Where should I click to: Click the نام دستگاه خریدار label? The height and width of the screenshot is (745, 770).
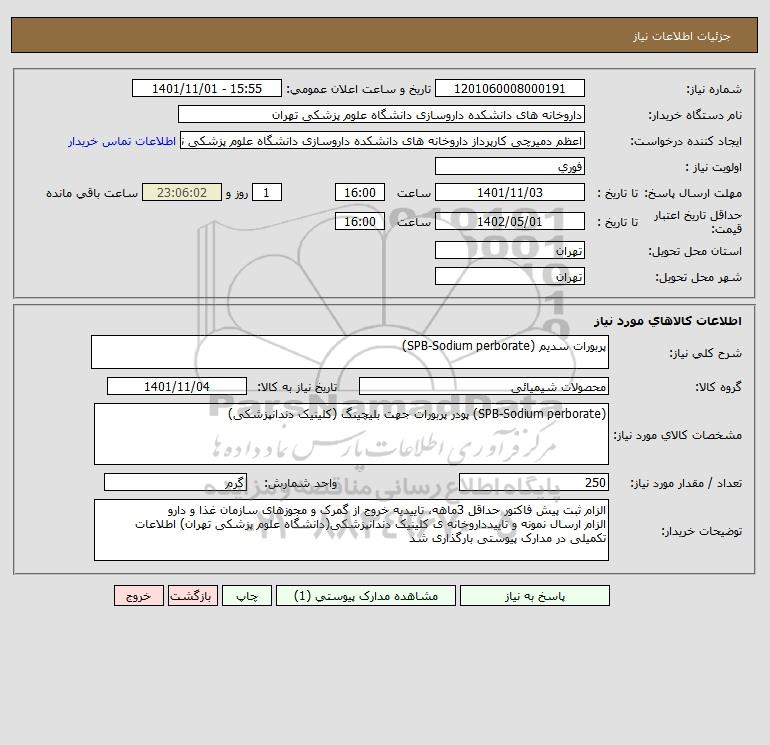(695, 115)
